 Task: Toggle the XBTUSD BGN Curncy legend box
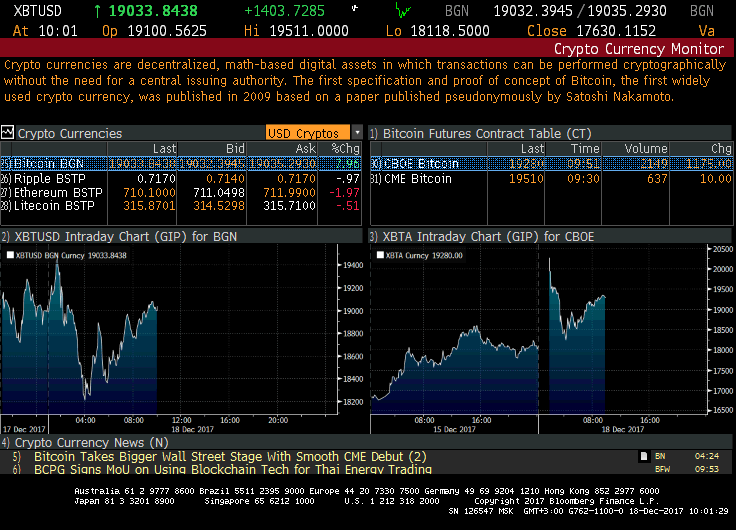[x=10, y=255]
